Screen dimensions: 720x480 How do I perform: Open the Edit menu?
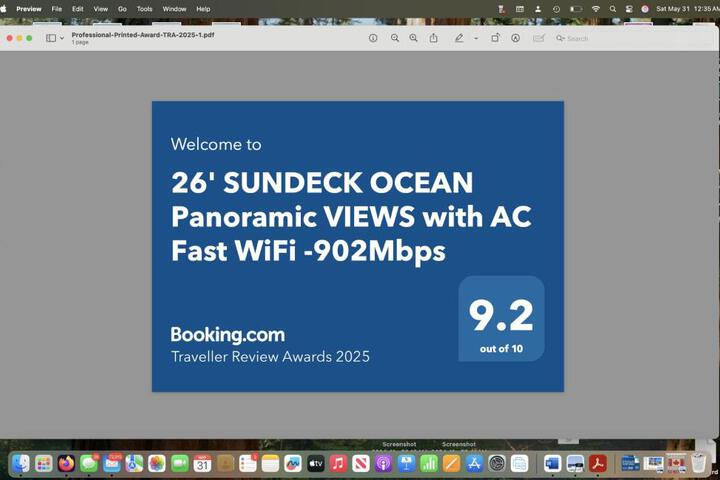(78, 9)
